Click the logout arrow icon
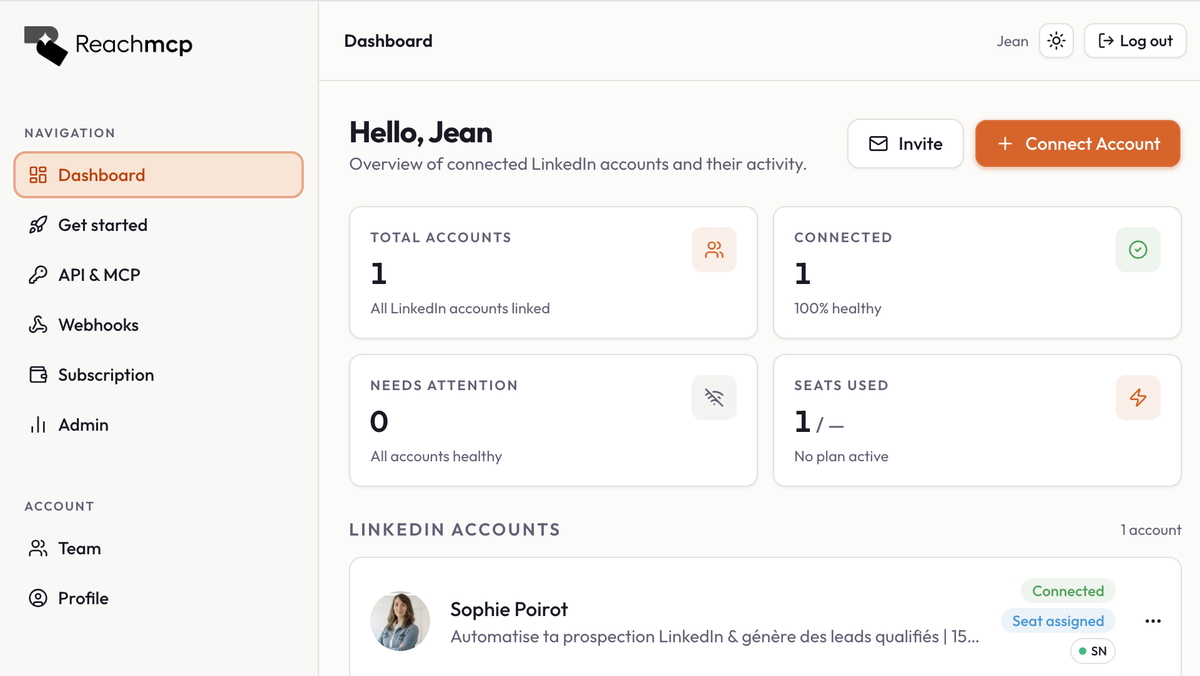 click(x=1106, y=41)
